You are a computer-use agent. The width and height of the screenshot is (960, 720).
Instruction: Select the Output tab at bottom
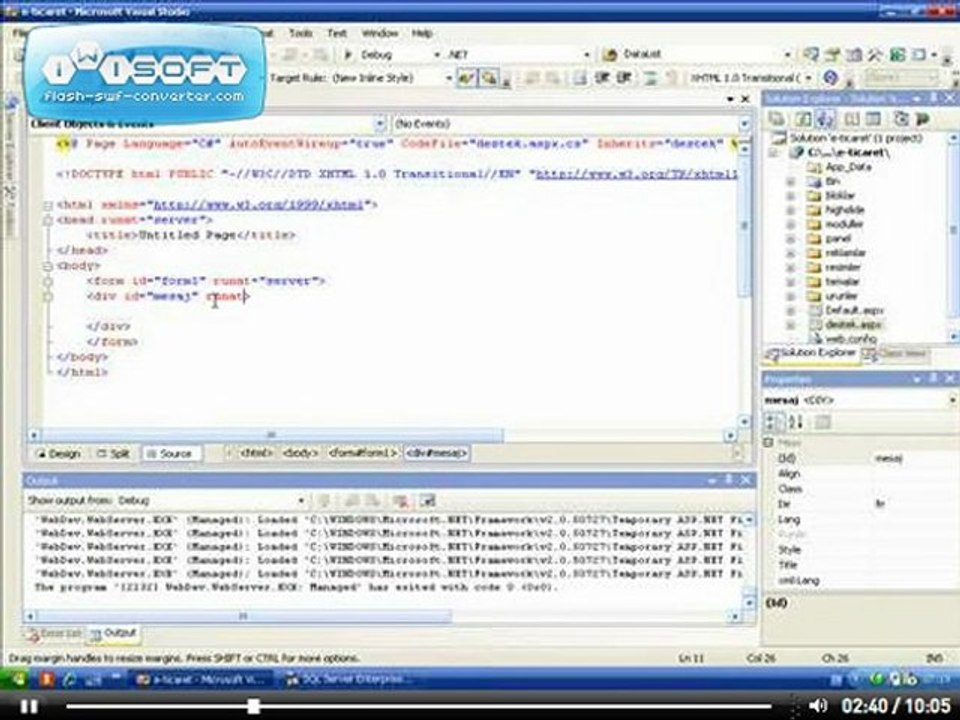(113, 634)
